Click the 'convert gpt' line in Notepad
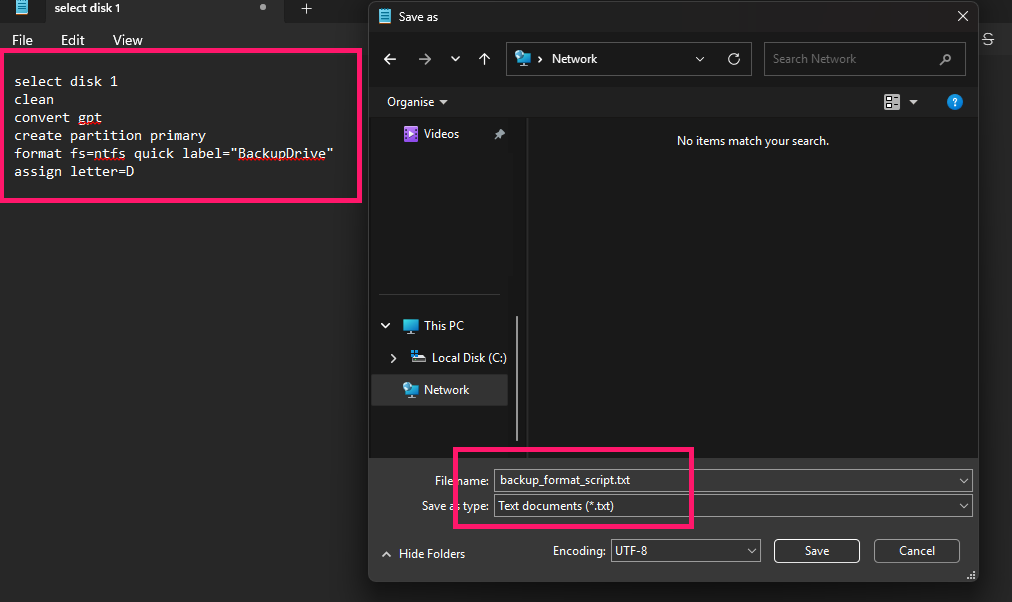Viewport: 1012px width, 602px height. click(58, 117)
